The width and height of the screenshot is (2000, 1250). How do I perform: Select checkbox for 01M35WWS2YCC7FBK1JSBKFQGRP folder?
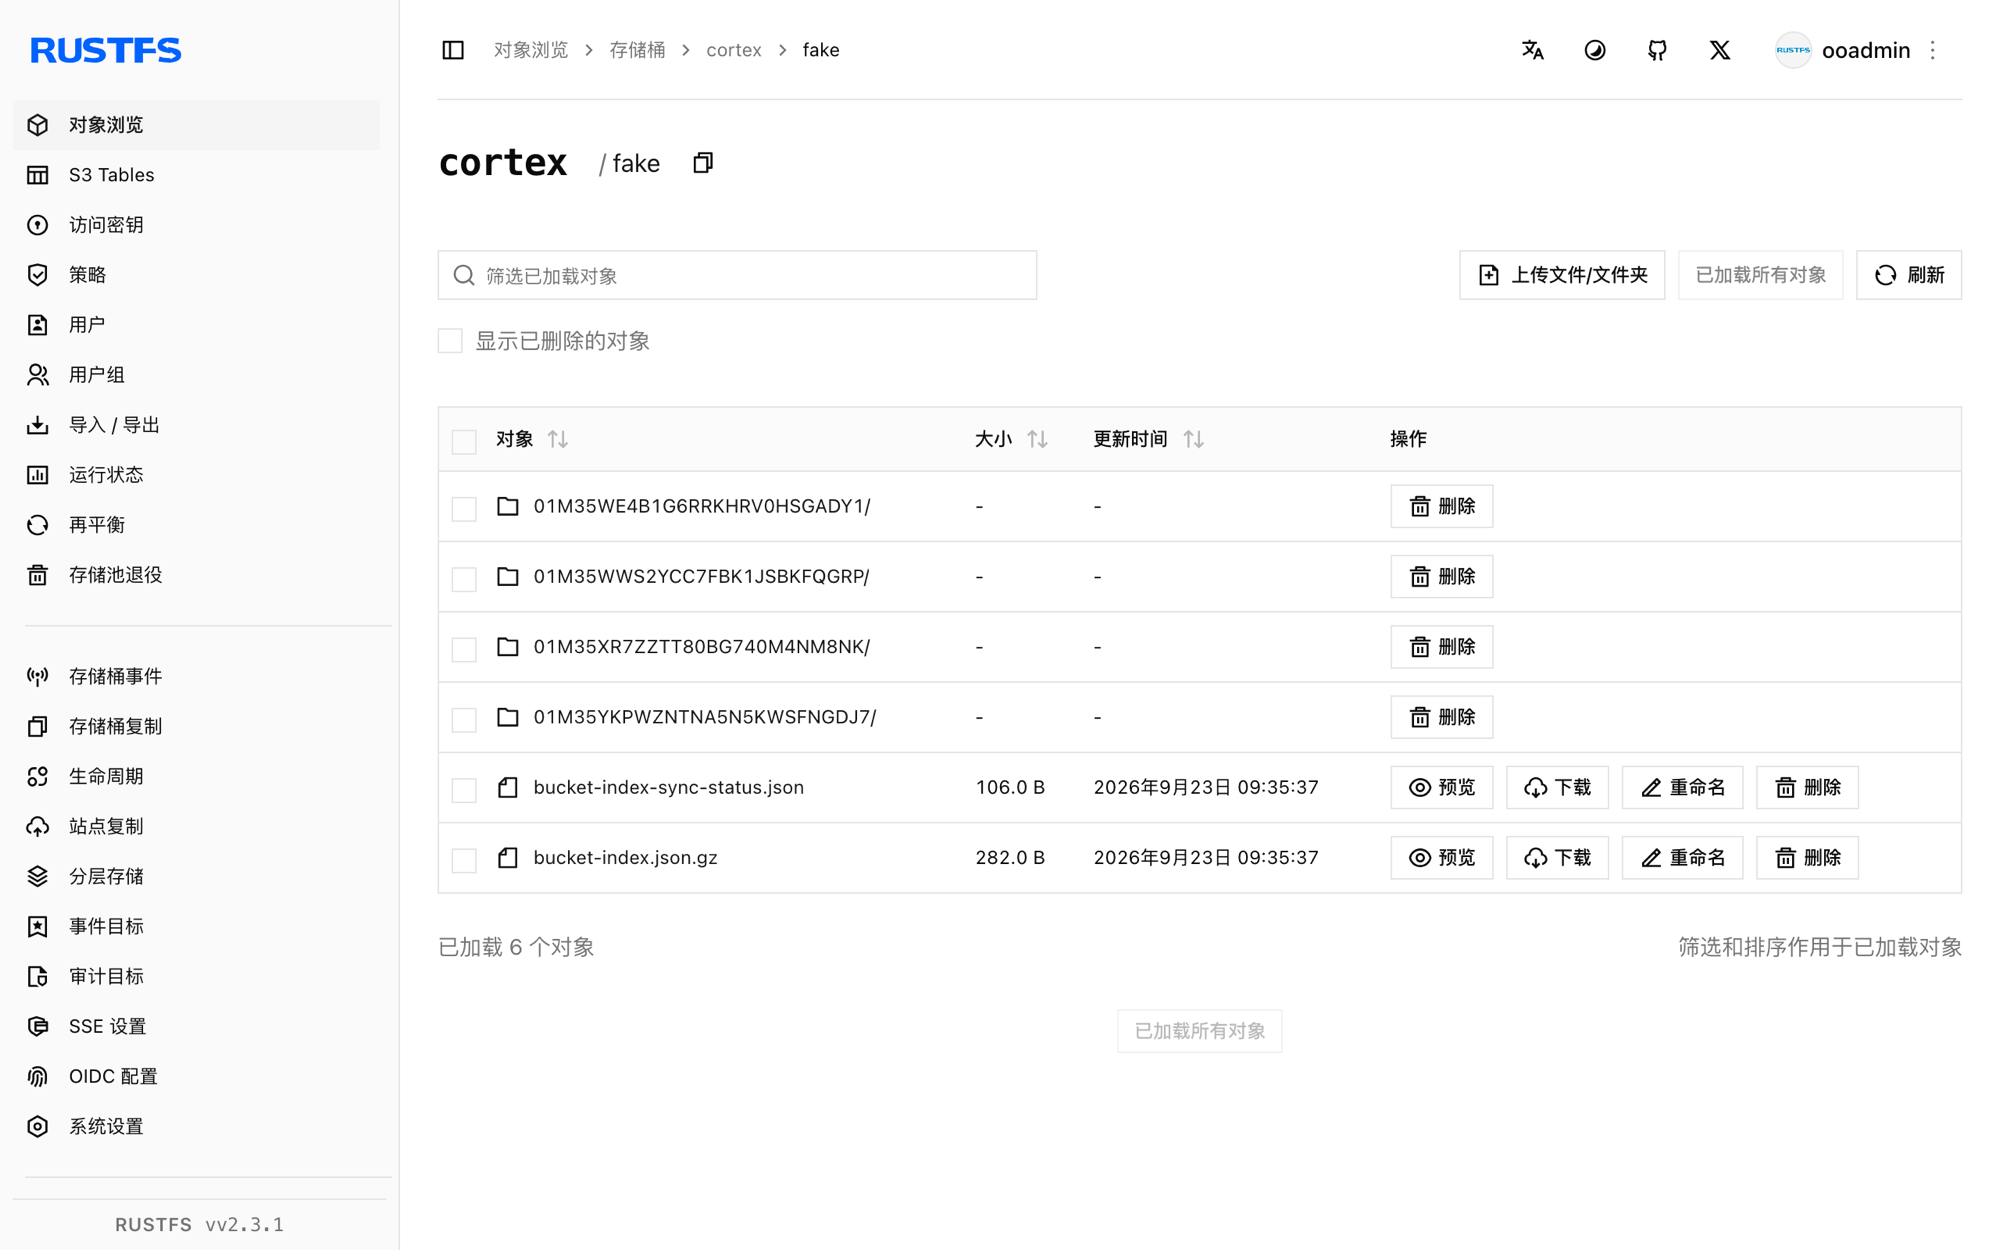[464, 578]
